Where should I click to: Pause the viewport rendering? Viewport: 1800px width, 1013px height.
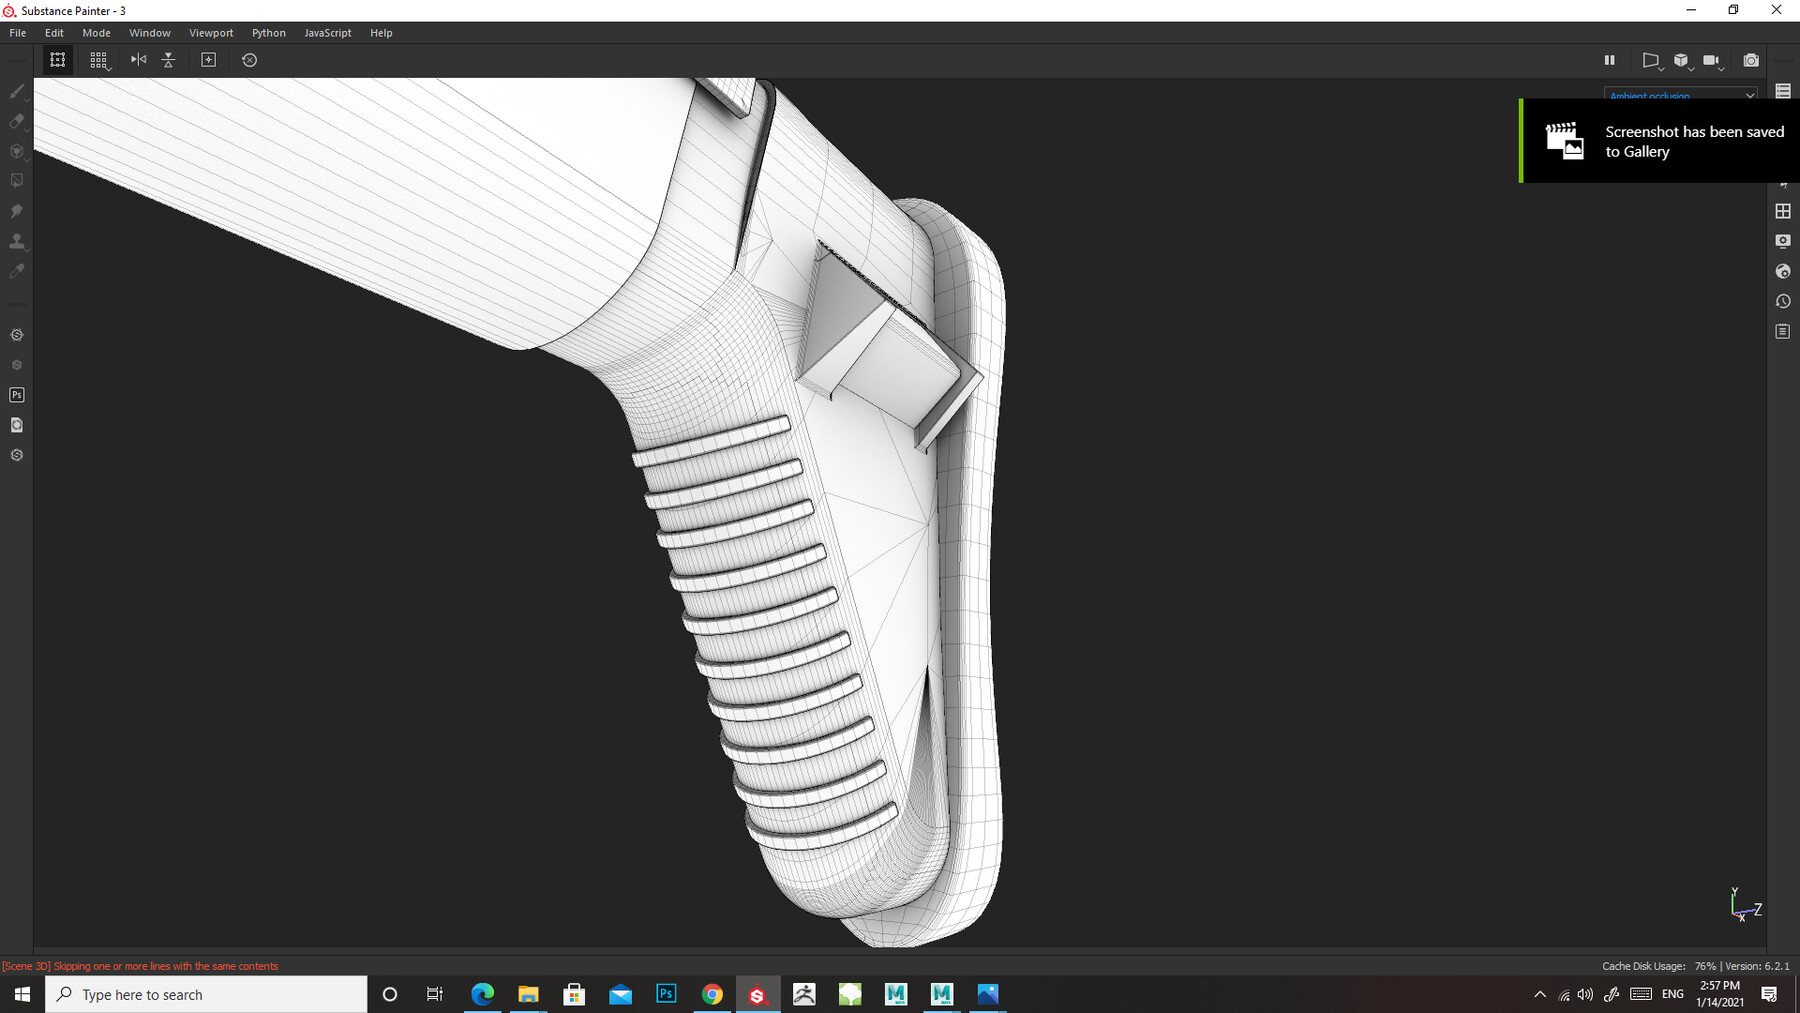tap(1609, 60)
